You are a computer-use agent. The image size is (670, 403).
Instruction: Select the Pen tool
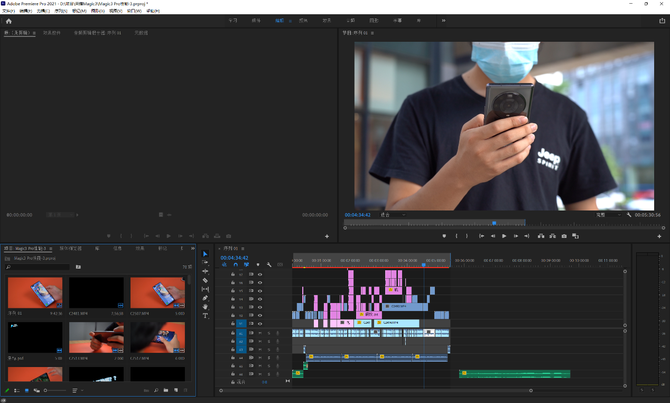click(x=206, y=298)
